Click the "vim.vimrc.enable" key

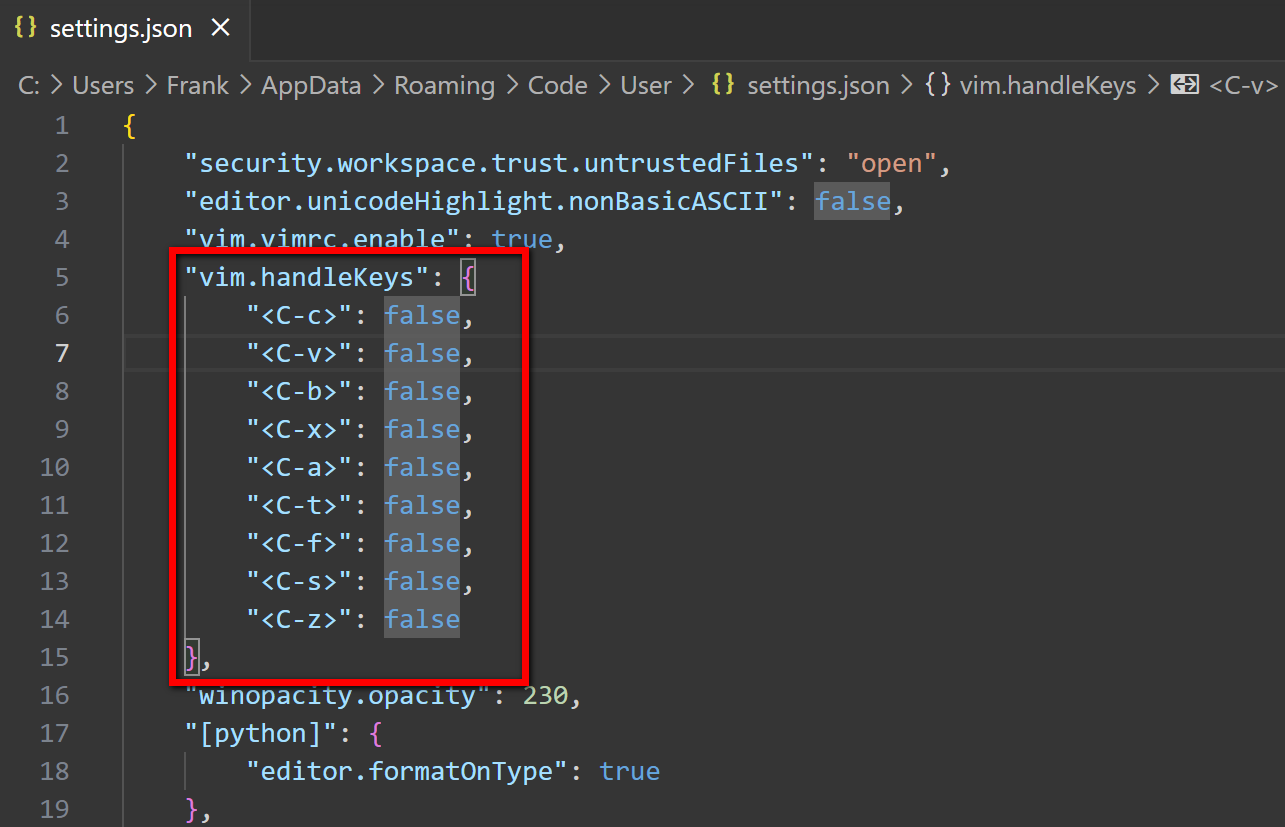point(323,239)
